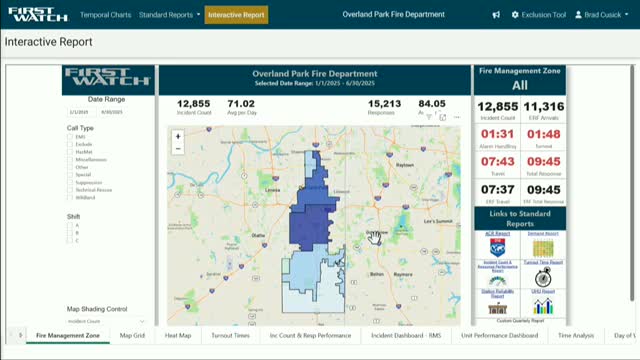This screenshot has height=360, width=640.
Task: Click the 01:48 Turnout value
Action: coord(544,134)
